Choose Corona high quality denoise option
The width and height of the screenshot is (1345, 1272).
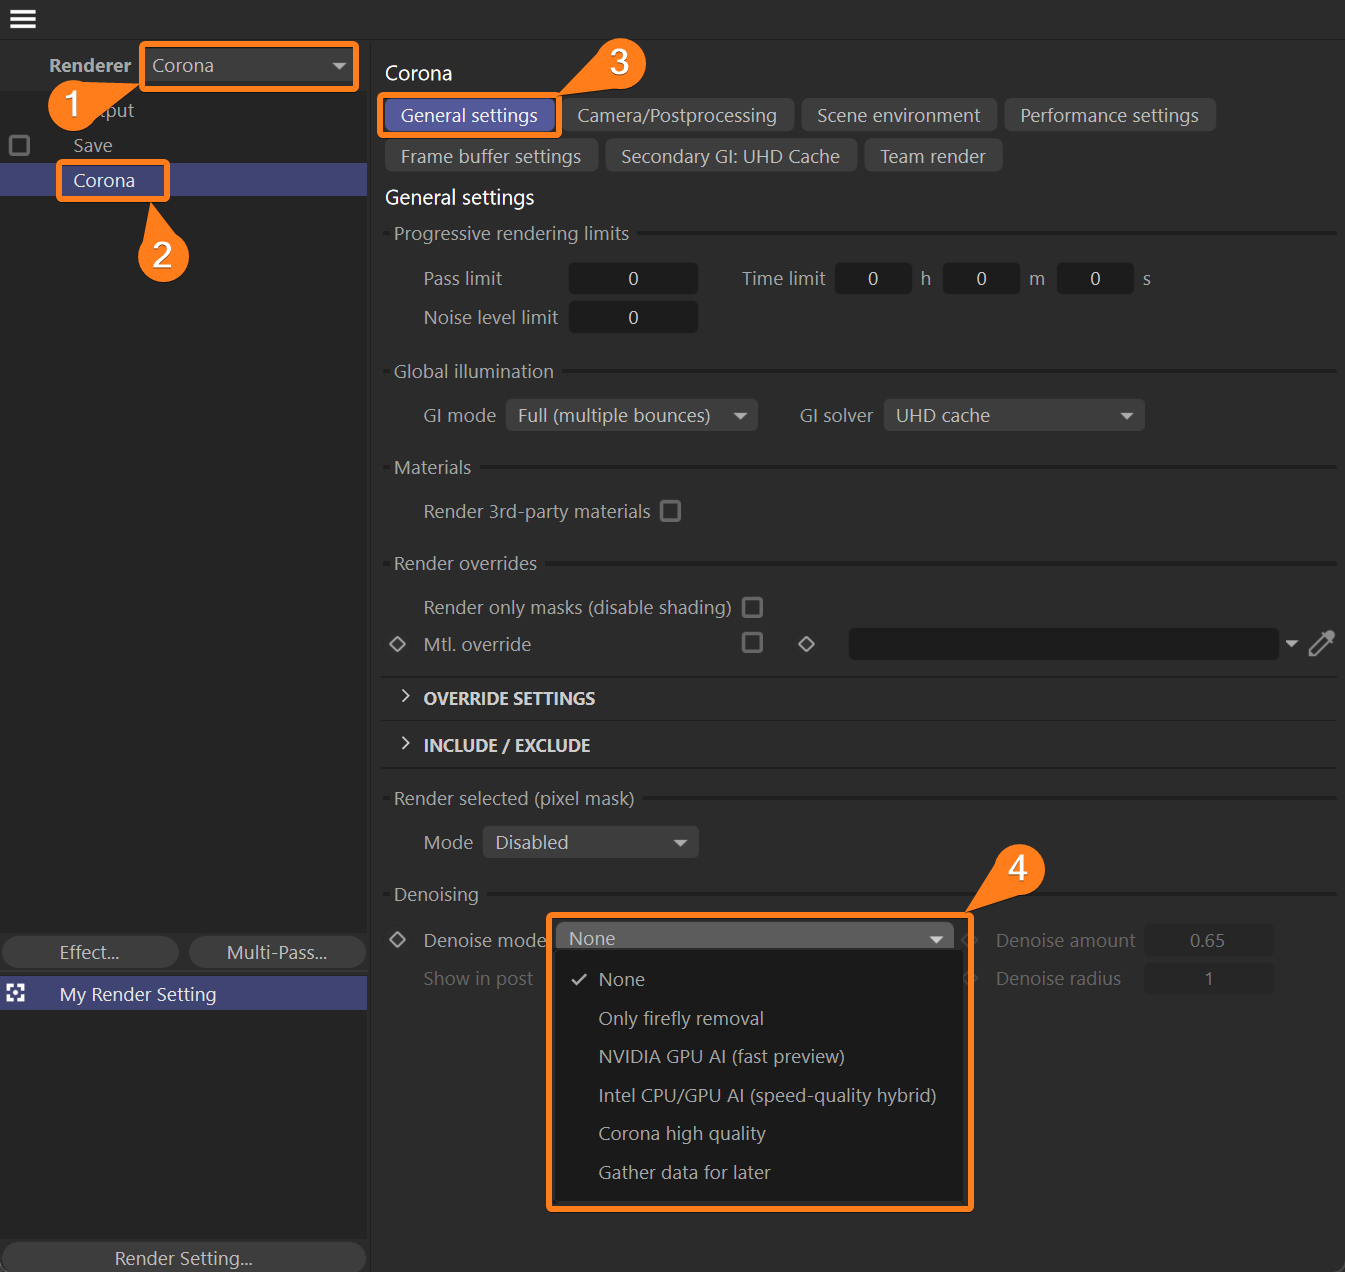pos(681,1133)
